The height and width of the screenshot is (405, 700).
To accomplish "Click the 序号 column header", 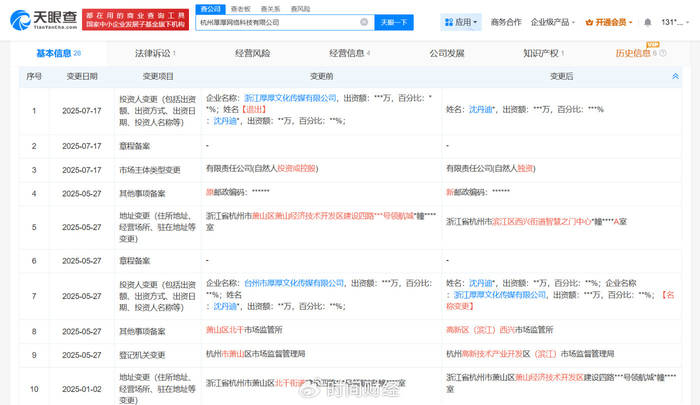I will [x=34, y=76].
